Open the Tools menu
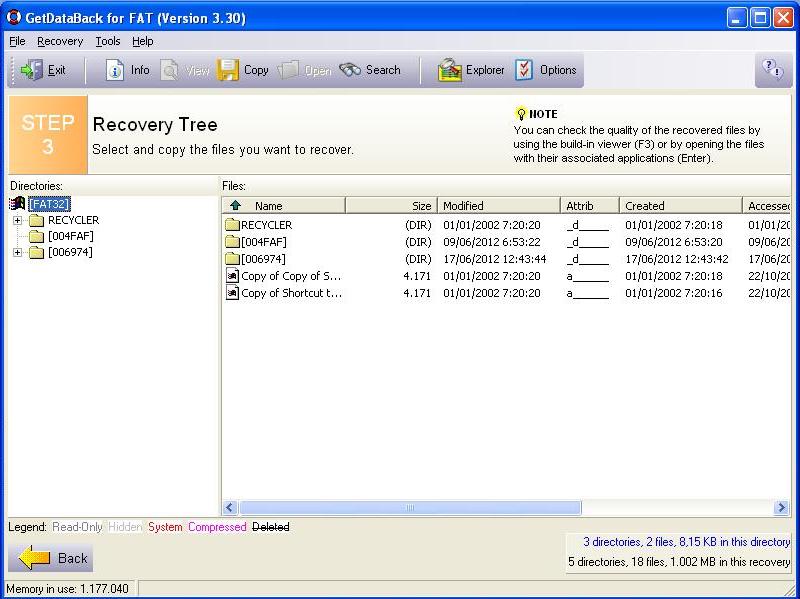Image resolution: width=800 pixels, height=599 pixels. pyautogui.click(x=108, y=41)
